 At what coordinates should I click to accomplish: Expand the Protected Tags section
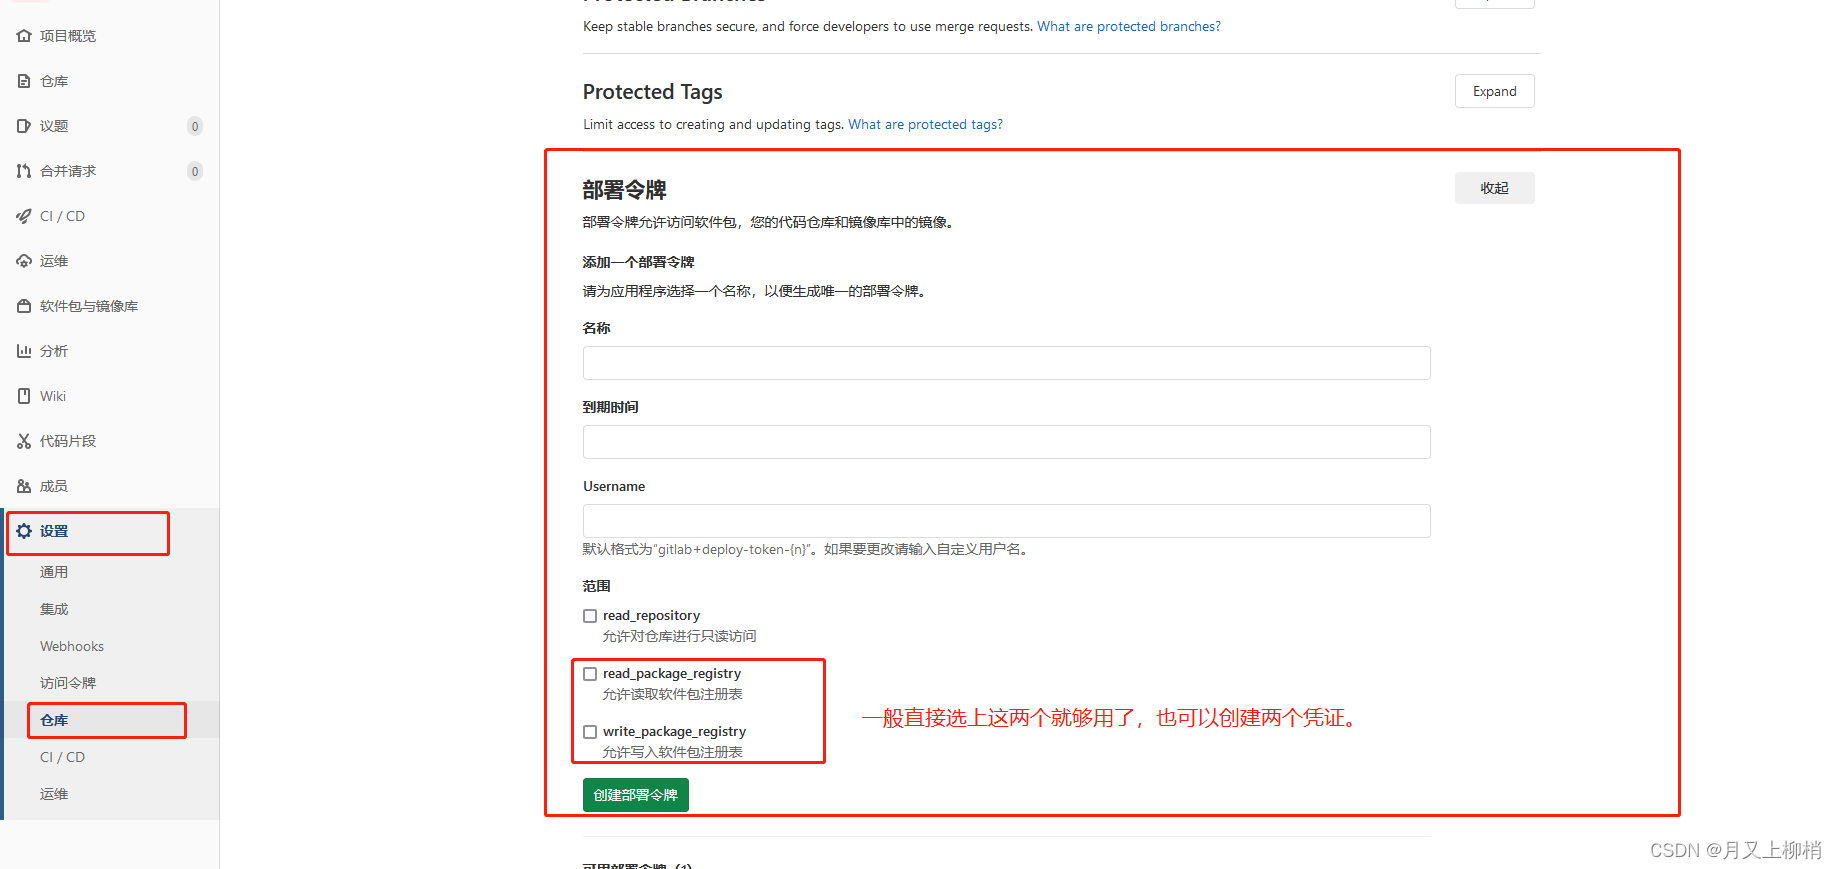[x=1494, y=91]
